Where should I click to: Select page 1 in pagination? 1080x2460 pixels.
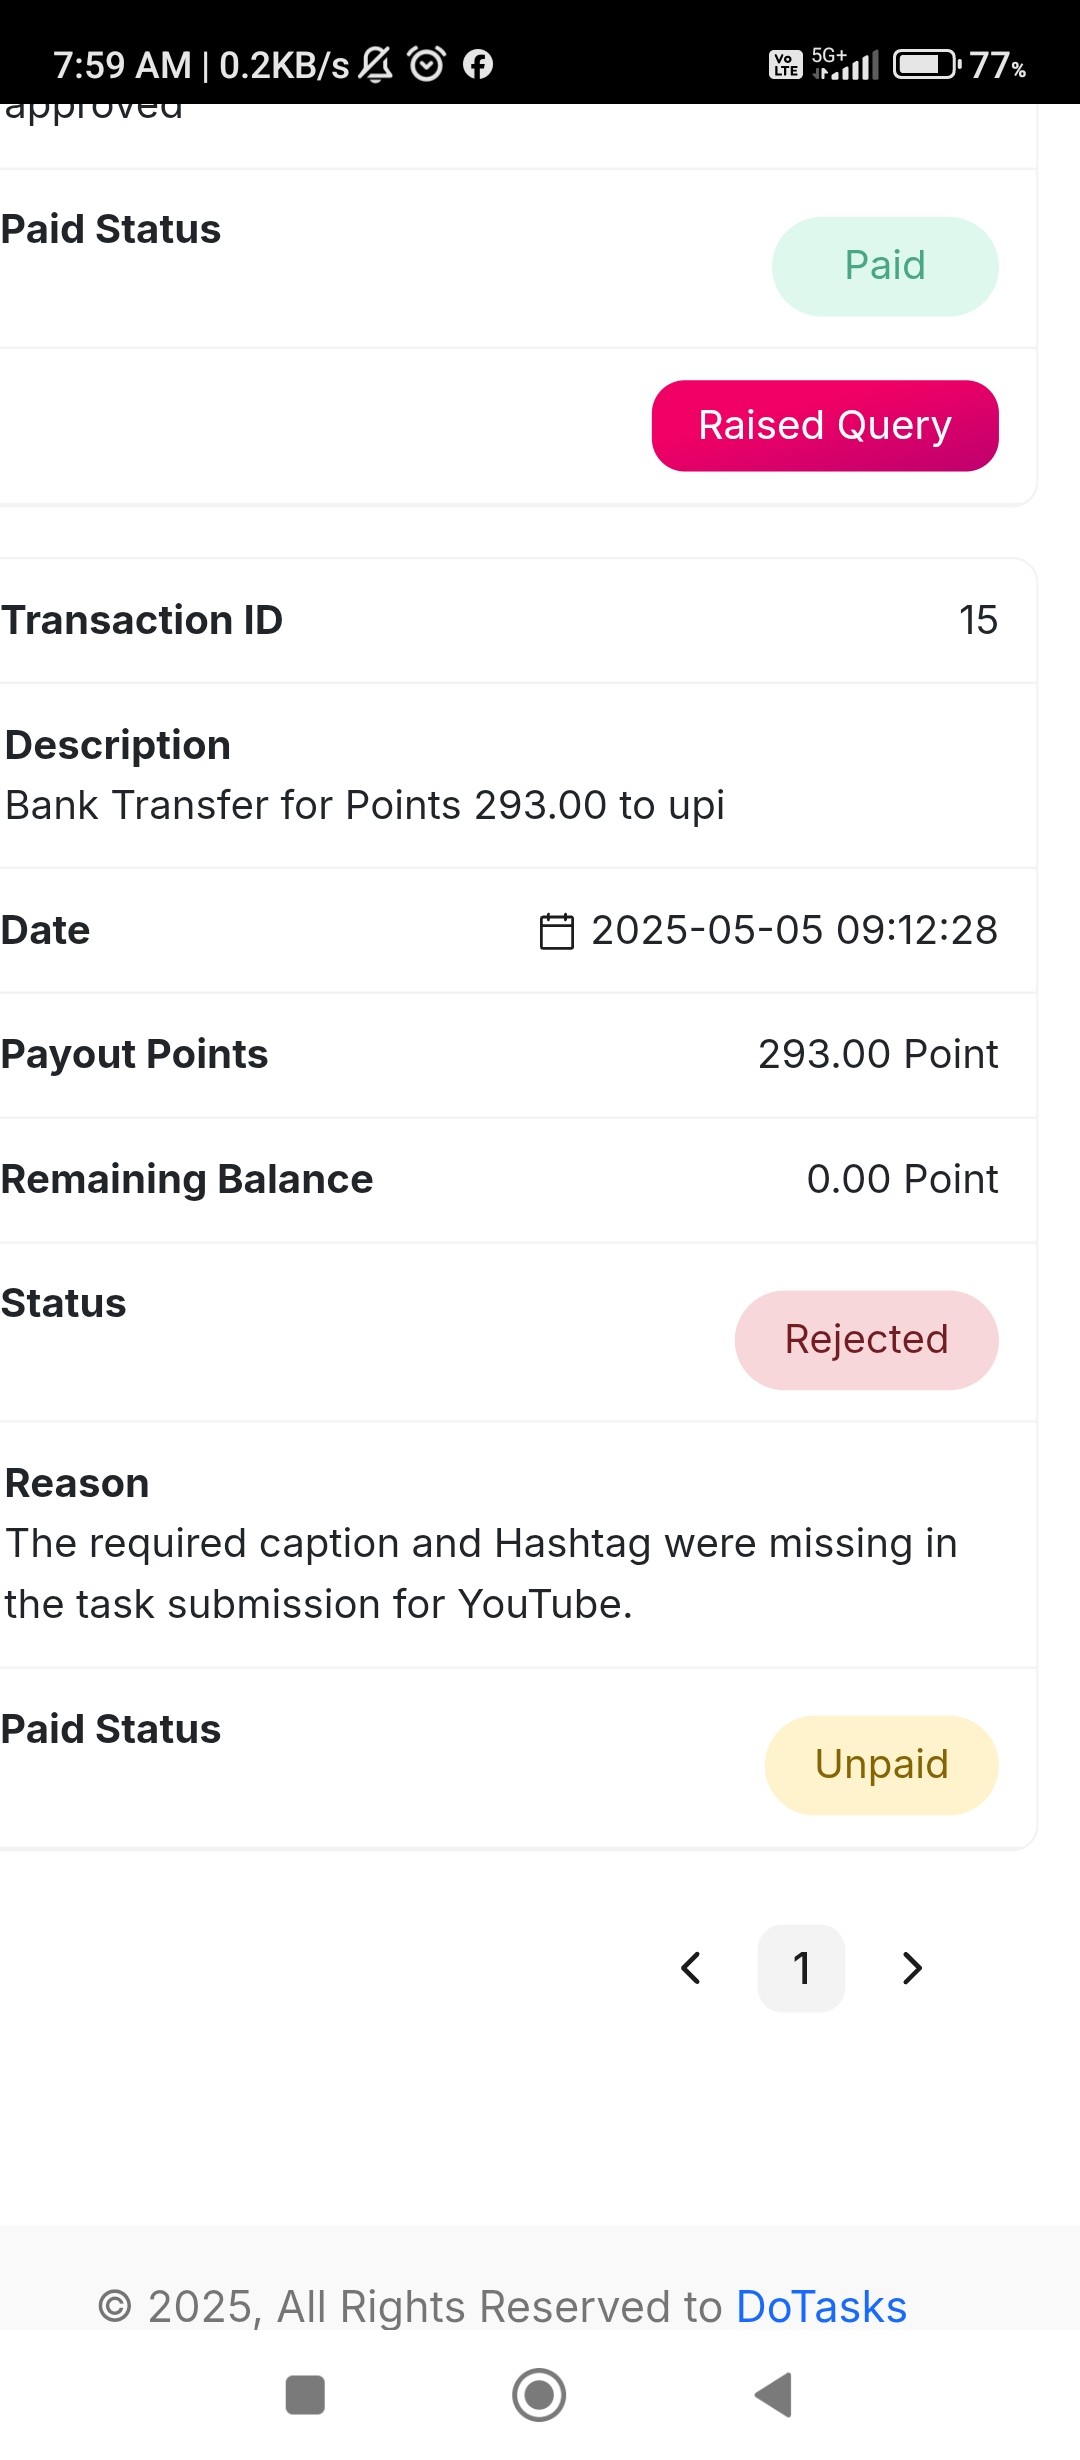(x=801, y=1968)
